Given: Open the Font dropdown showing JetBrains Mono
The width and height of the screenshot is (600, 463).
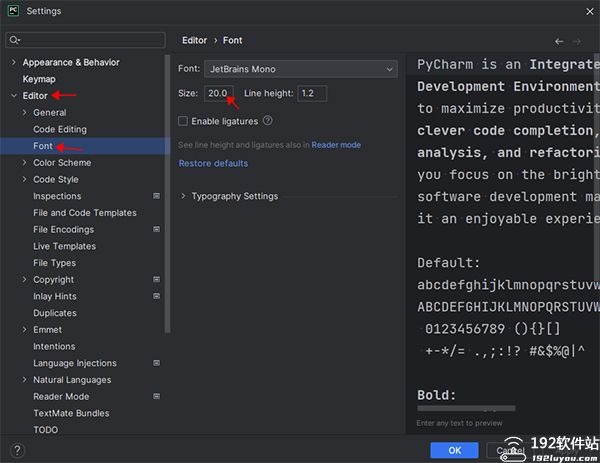Looking at the screenshot, I should (301, 69).
